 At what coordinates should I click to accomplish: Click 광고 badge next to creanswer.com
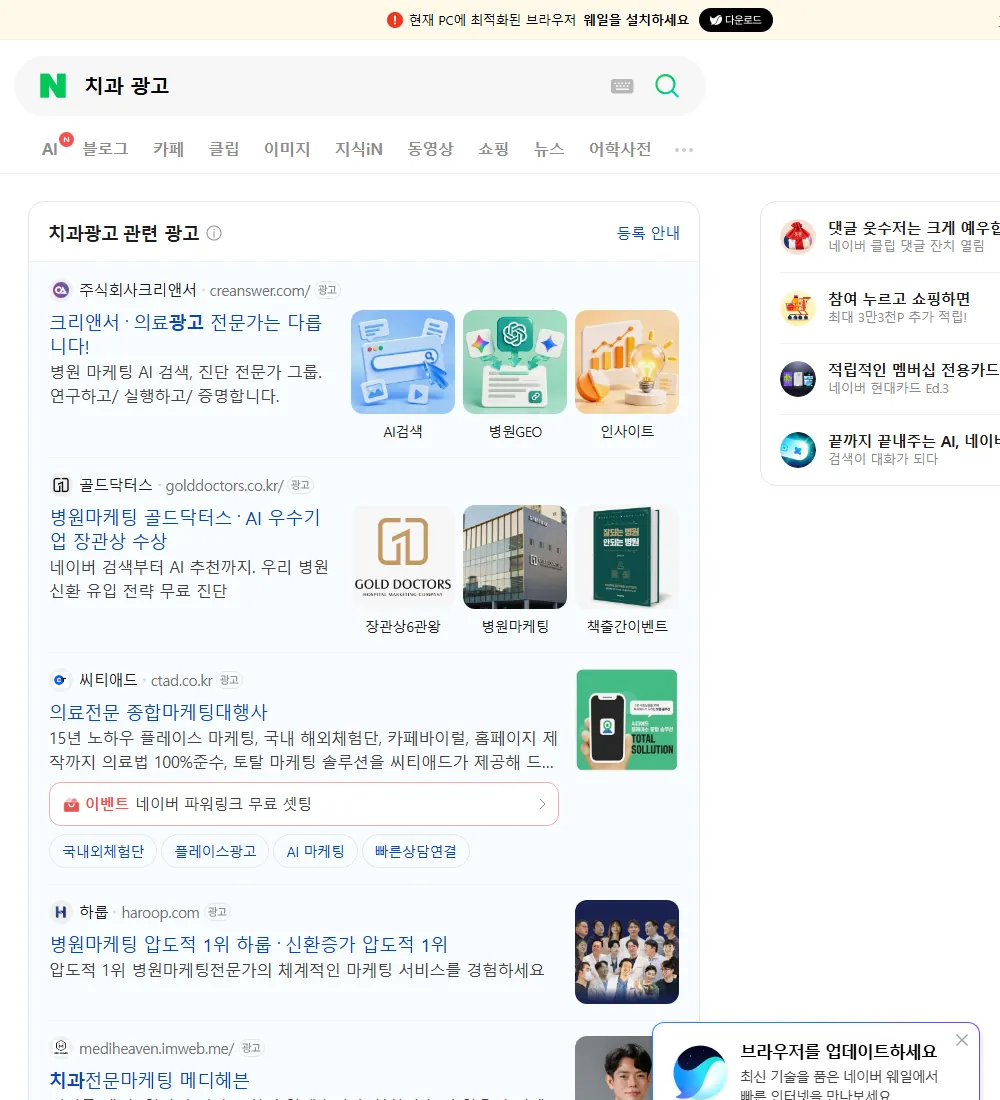[327, 290]
